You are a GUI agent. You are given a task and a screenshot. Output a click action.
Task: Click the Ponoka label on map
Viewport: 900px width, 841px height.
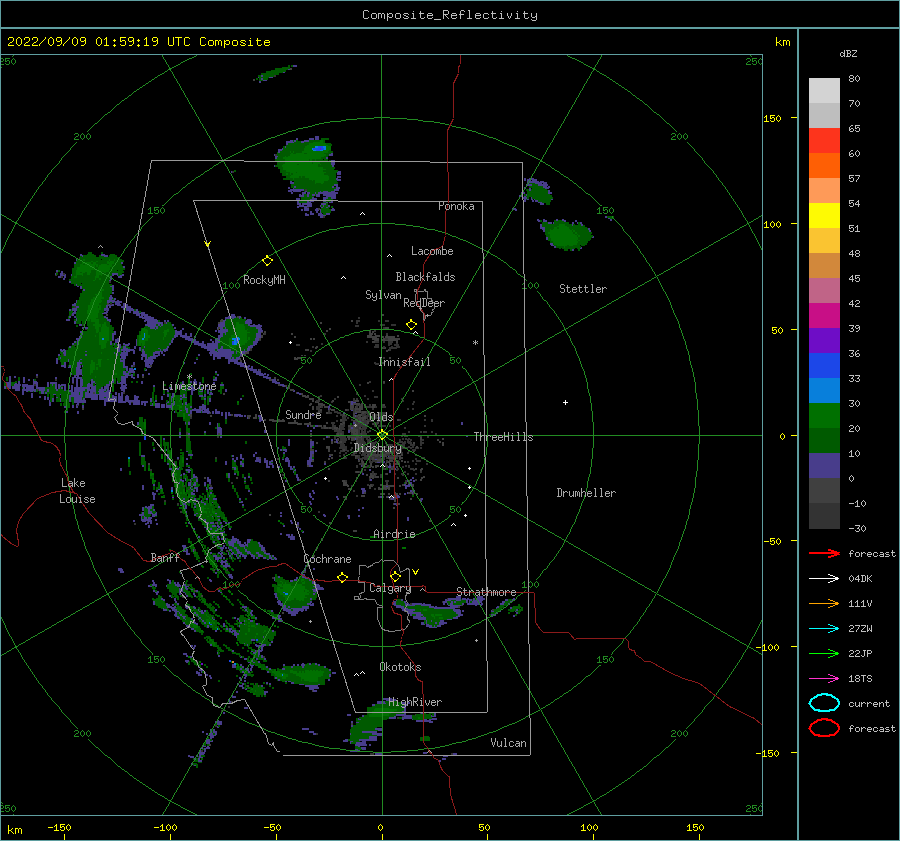pos(456,206)
